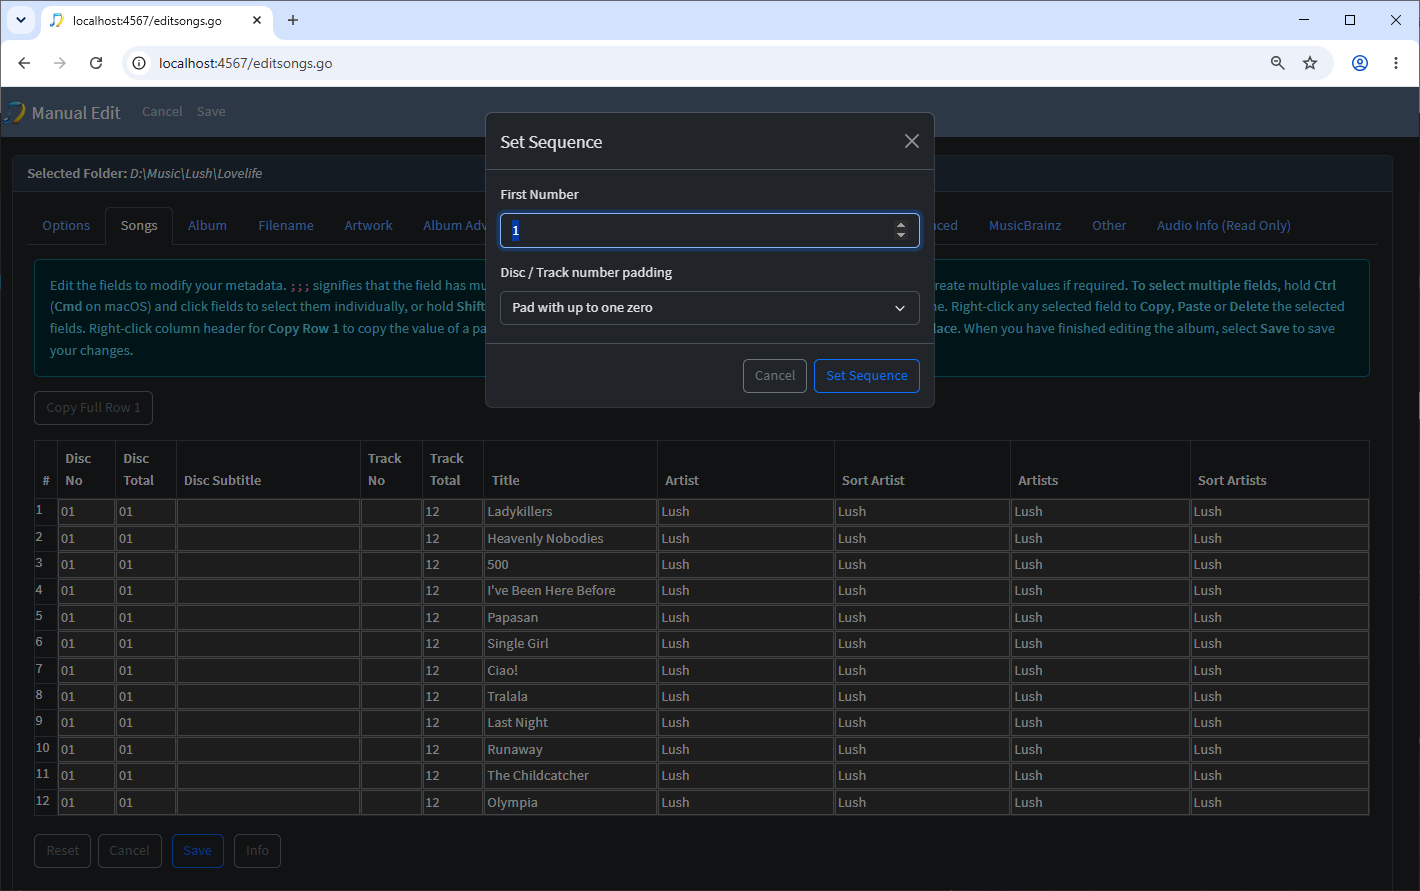Switch to the Options tab
Viewport: 1420px width, 891px height.
pyautogui.click(x=66, y=226)
